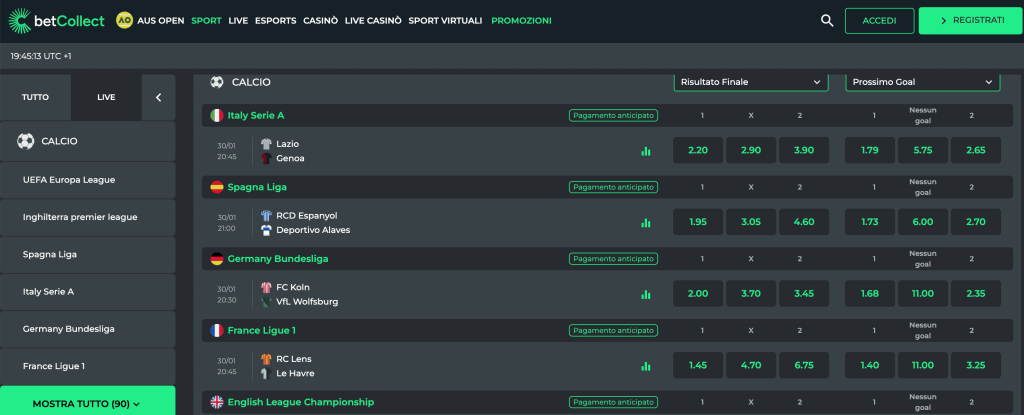Click the Germany flag icon in Bundesliga header
The width and height of the screenshot is (1024, 415).
(217, 259)
